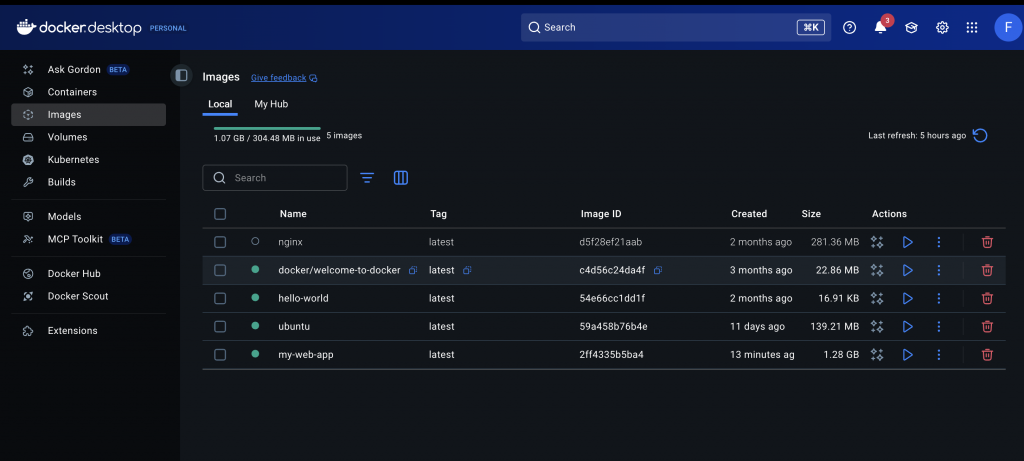This screenshot has height=461, width=1024.
Task: Open more actions menu for my-web-app
Action: coord(938,354)
